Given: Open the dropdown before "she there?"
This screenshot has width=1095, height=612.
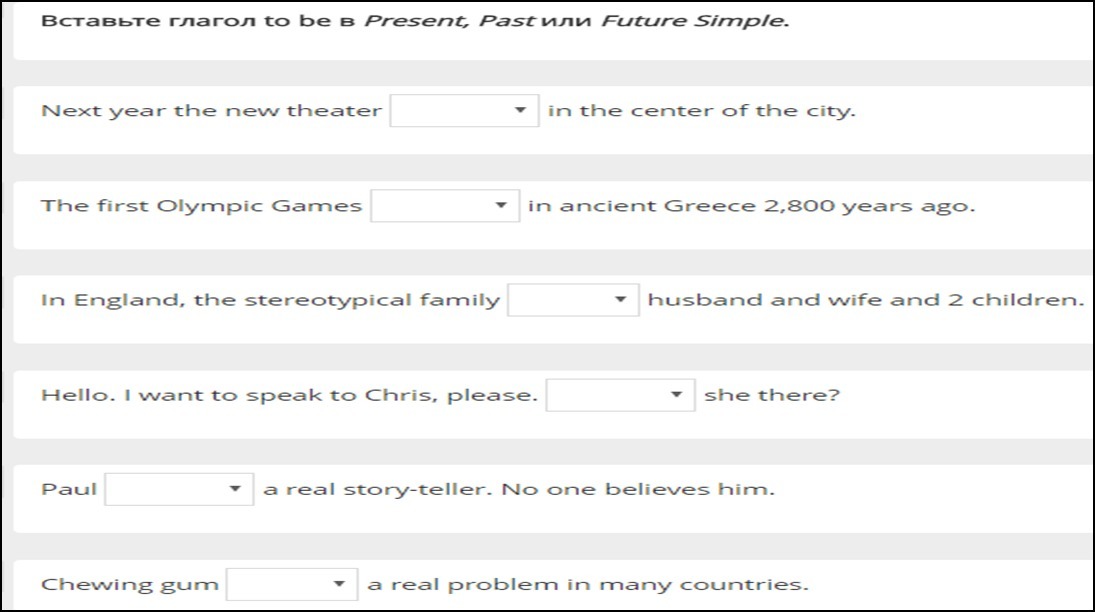Looking at the screenshot, I should [x=620, y=395].
